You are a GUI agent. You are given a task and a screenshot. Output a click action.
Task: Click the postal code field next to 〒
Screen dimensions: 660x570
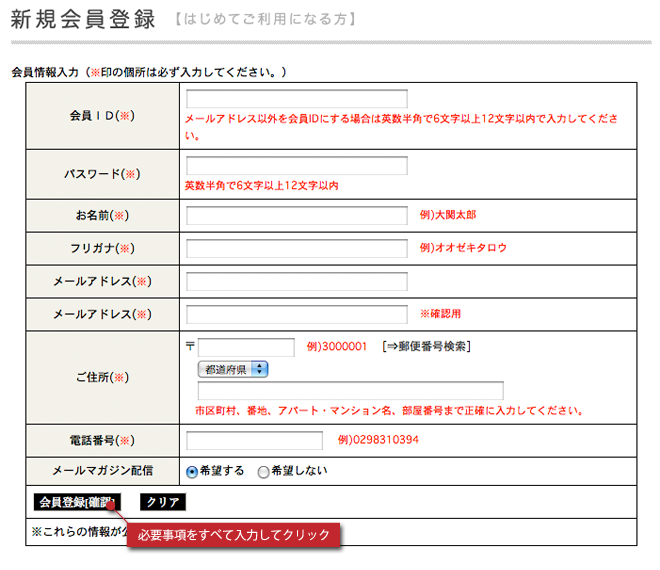point(246,347)
